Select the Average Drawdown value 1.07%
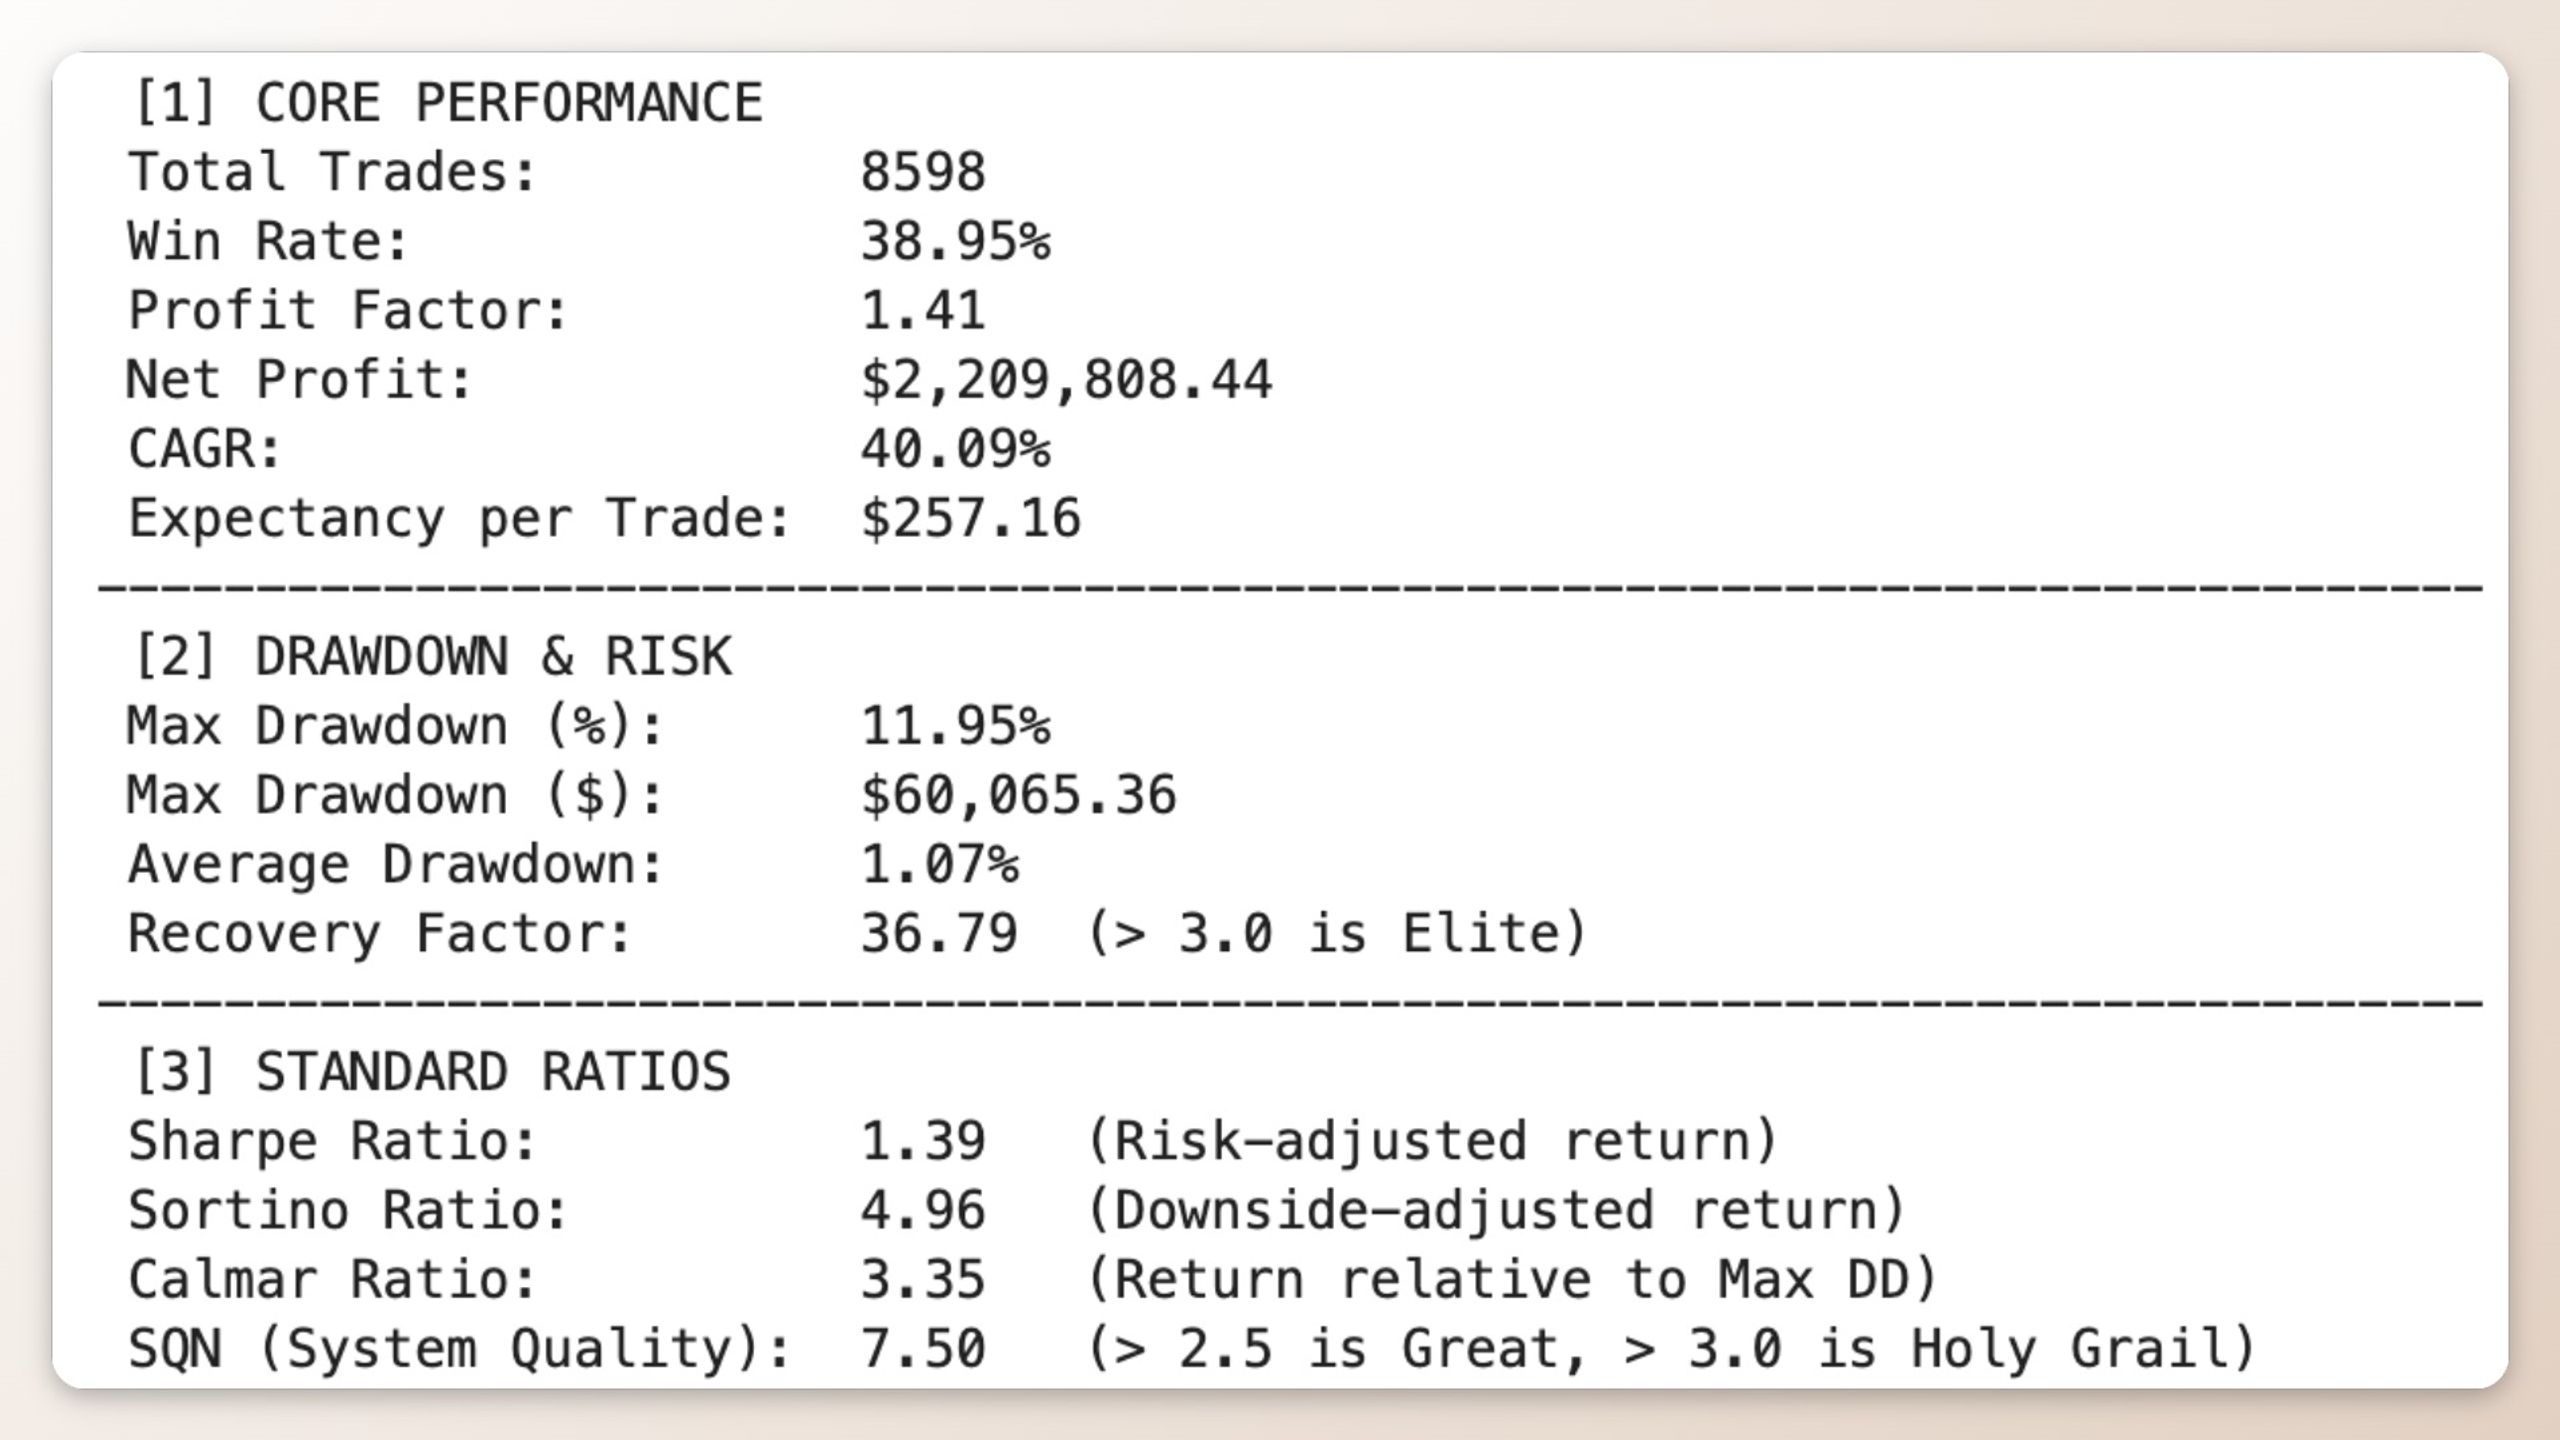This screenshot has width=2560, height=1440. (939, 864)
